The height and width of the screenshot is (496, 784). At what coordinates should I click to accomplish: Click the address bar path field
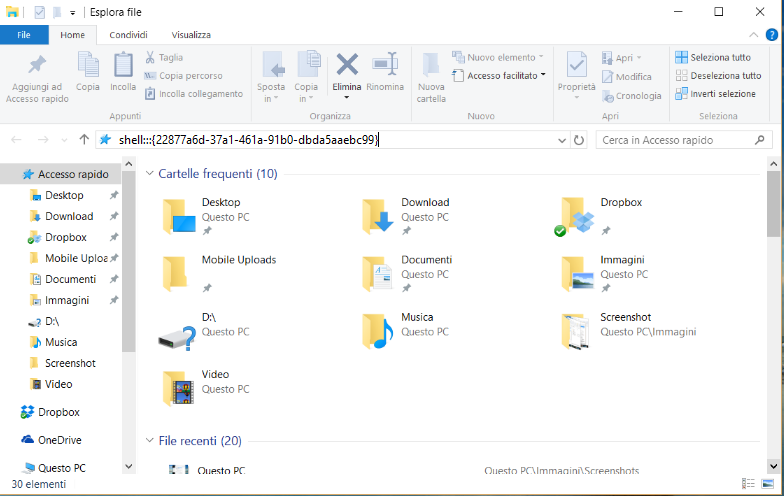[x=328, y=140]
